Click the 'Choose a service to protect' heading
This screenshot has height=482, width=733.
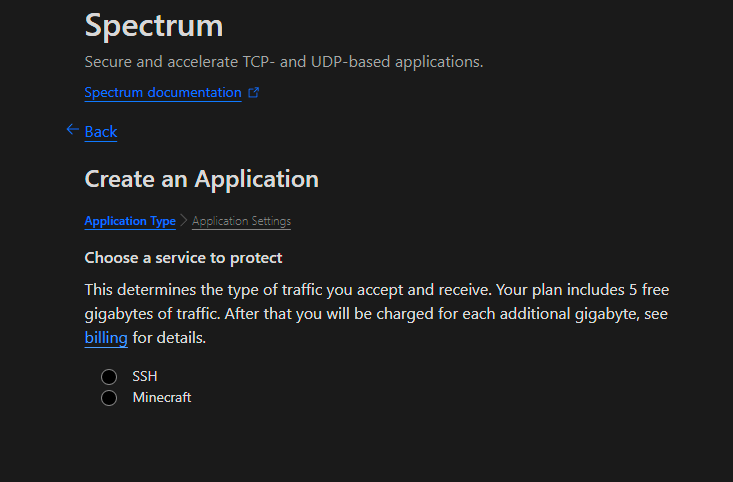point(183,258)
